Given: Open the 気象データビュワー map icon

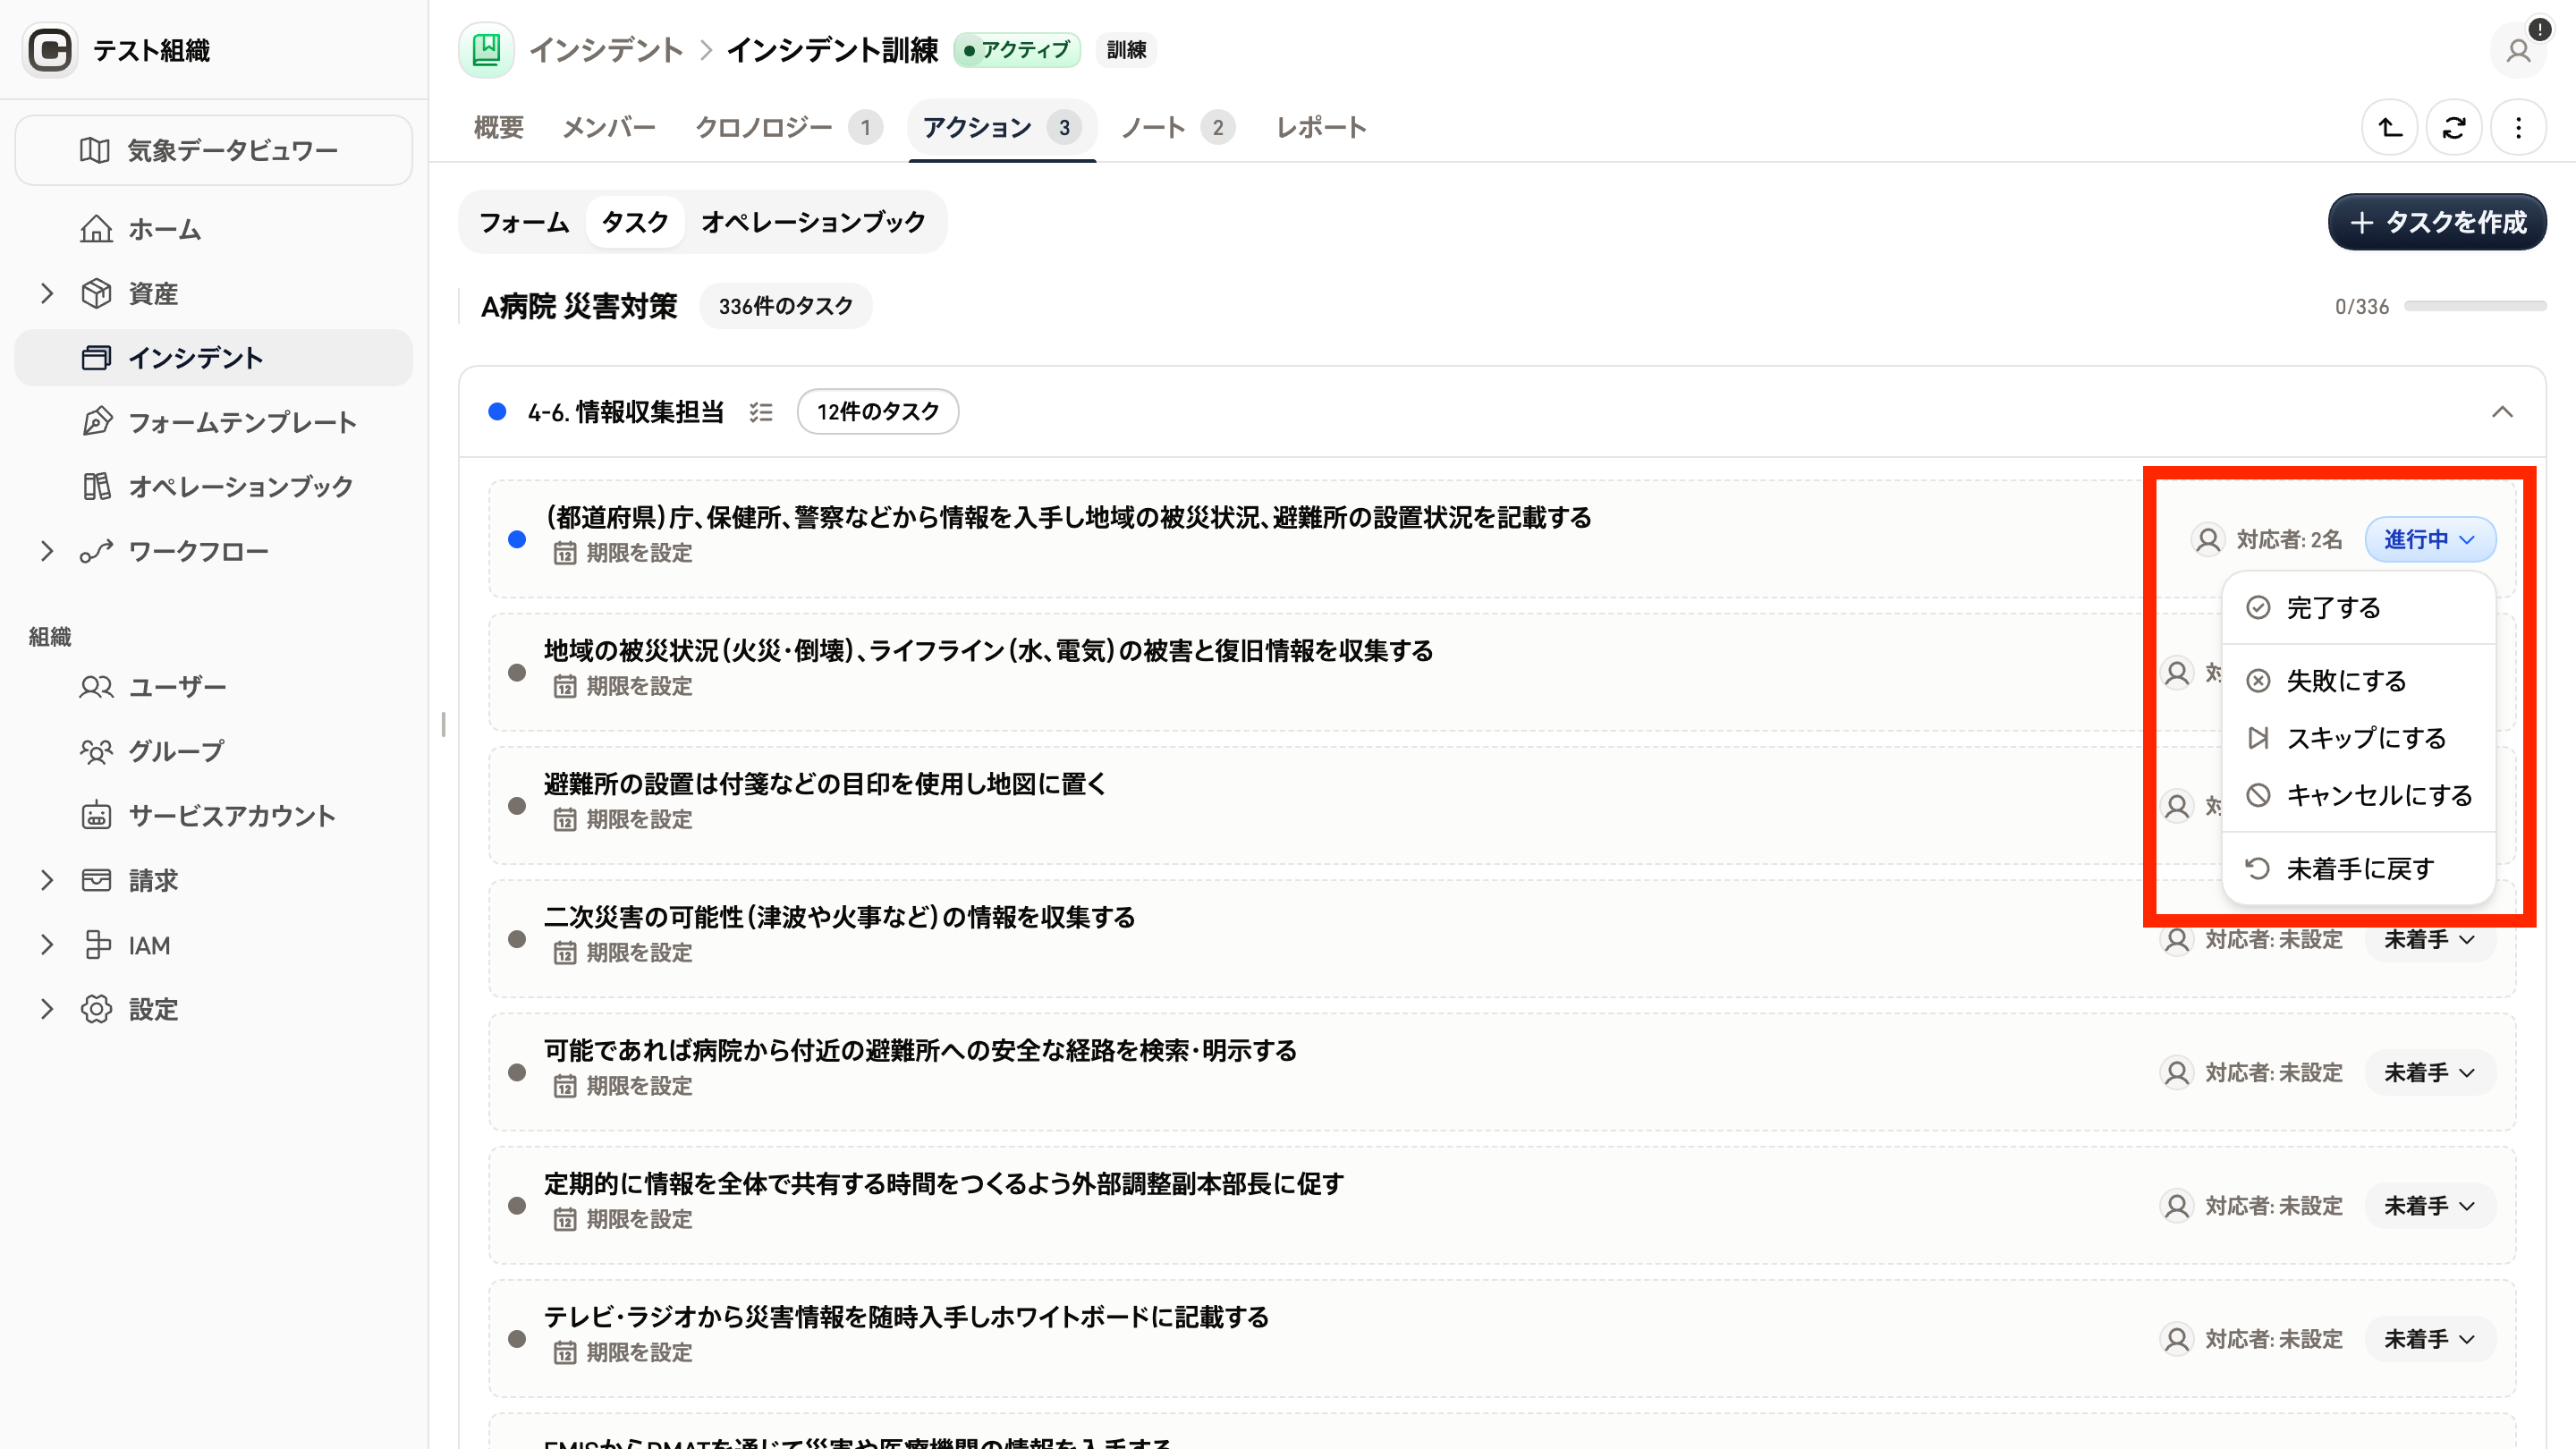Looking at the screenshot, I should click(x=95, y=150).
